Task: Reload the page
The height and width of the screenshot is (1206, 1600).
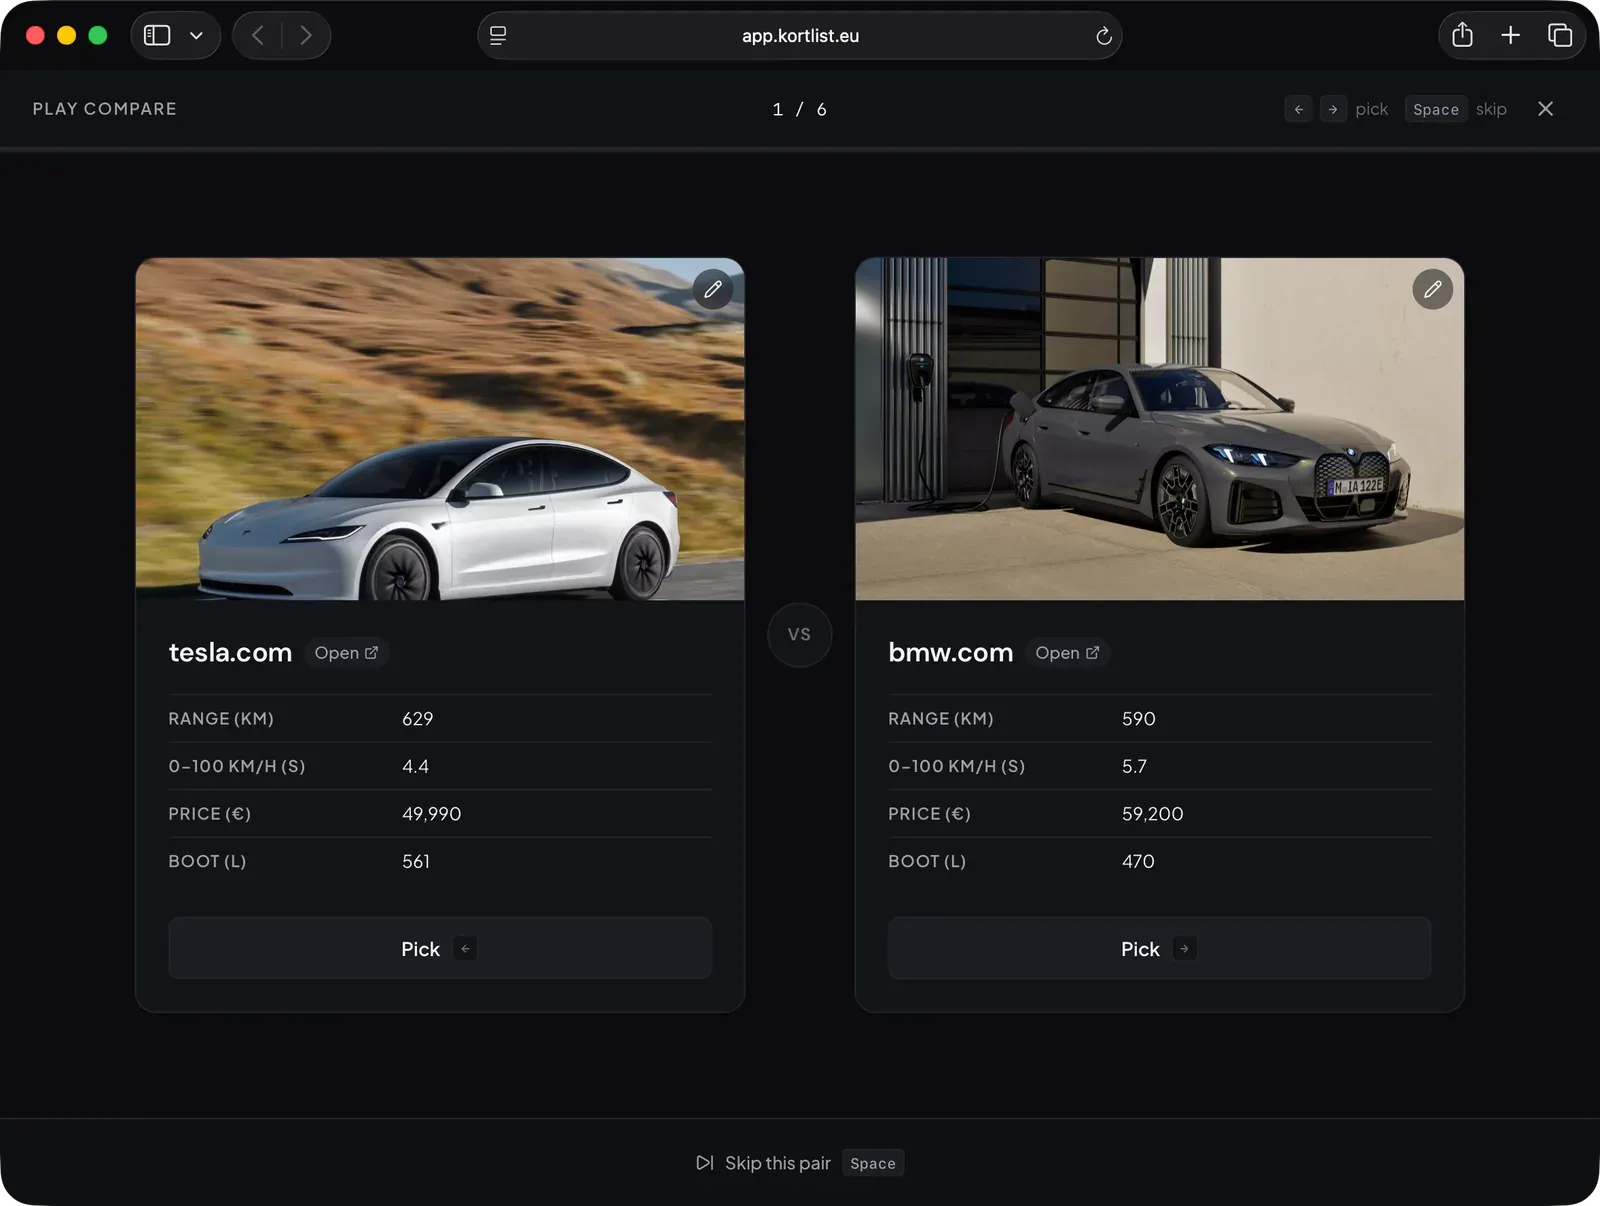Action: click(x=1103, y=36)
